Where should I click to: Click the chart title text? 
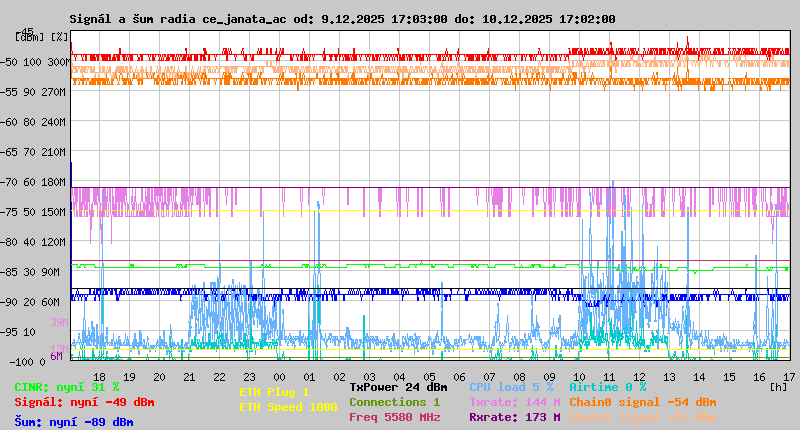click(342, 19)
